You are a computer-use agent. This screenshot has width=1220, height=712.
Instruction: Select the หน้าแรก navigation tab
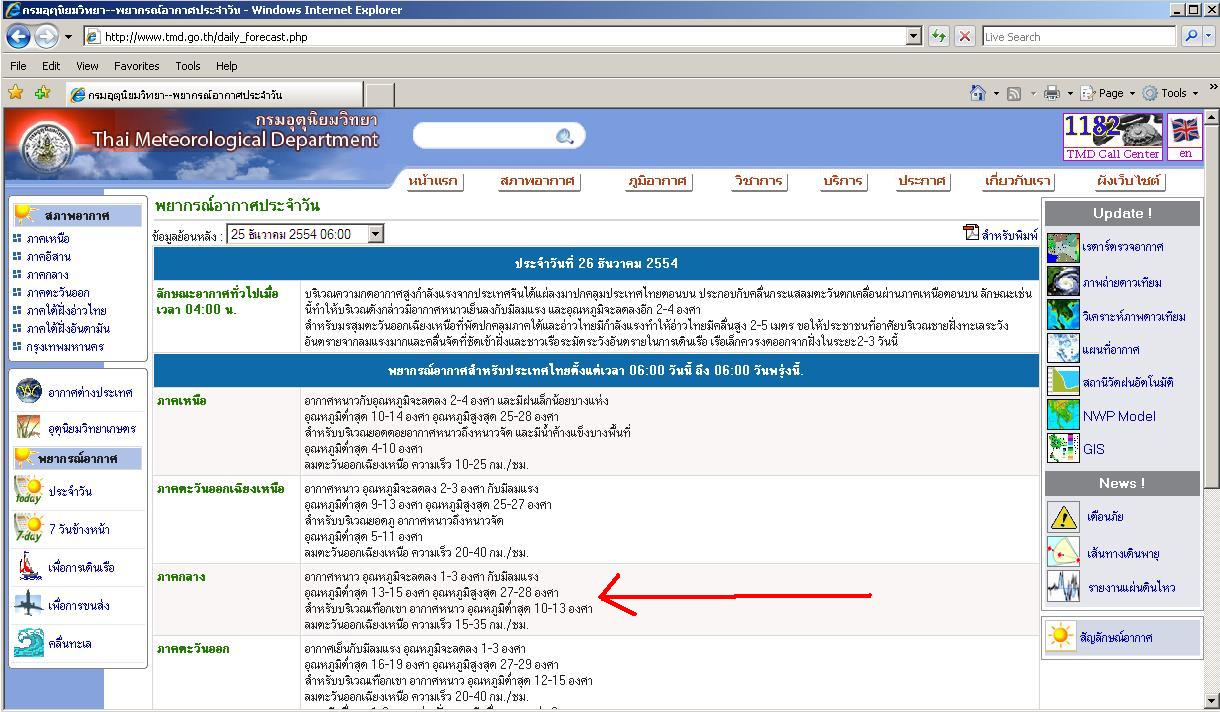433,181
